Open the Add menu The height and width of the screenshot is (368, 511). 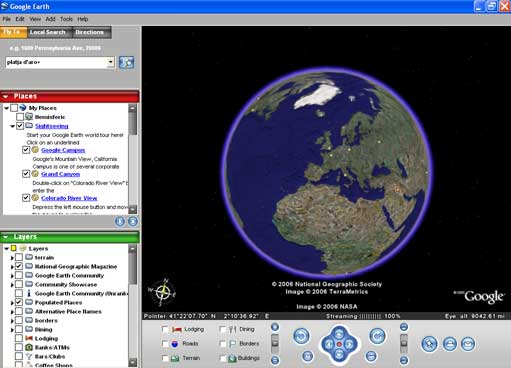tap(50, 19)
